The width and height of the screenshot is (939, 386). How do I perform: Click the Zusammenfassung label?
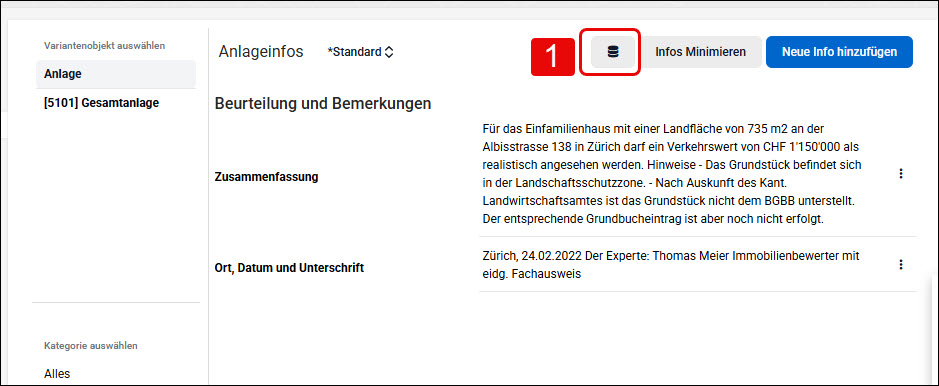tap(266, 177)
